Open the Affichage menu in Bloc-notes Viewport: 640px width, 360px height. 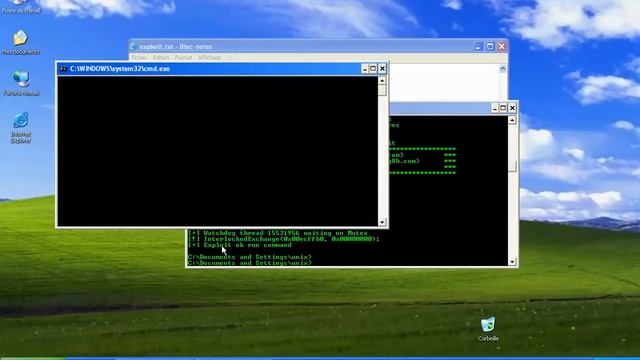210,58
